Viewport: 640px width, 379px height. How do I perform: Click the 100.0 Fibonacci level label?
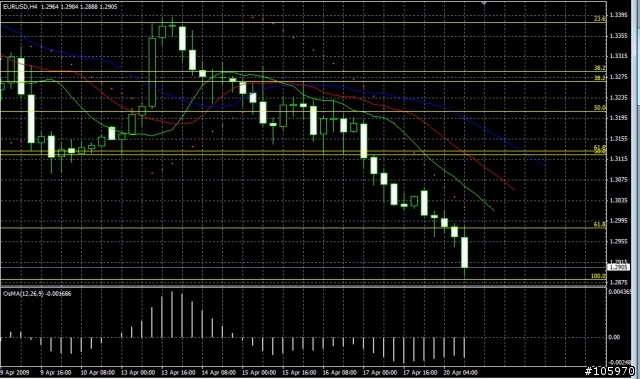pos(598,276)
